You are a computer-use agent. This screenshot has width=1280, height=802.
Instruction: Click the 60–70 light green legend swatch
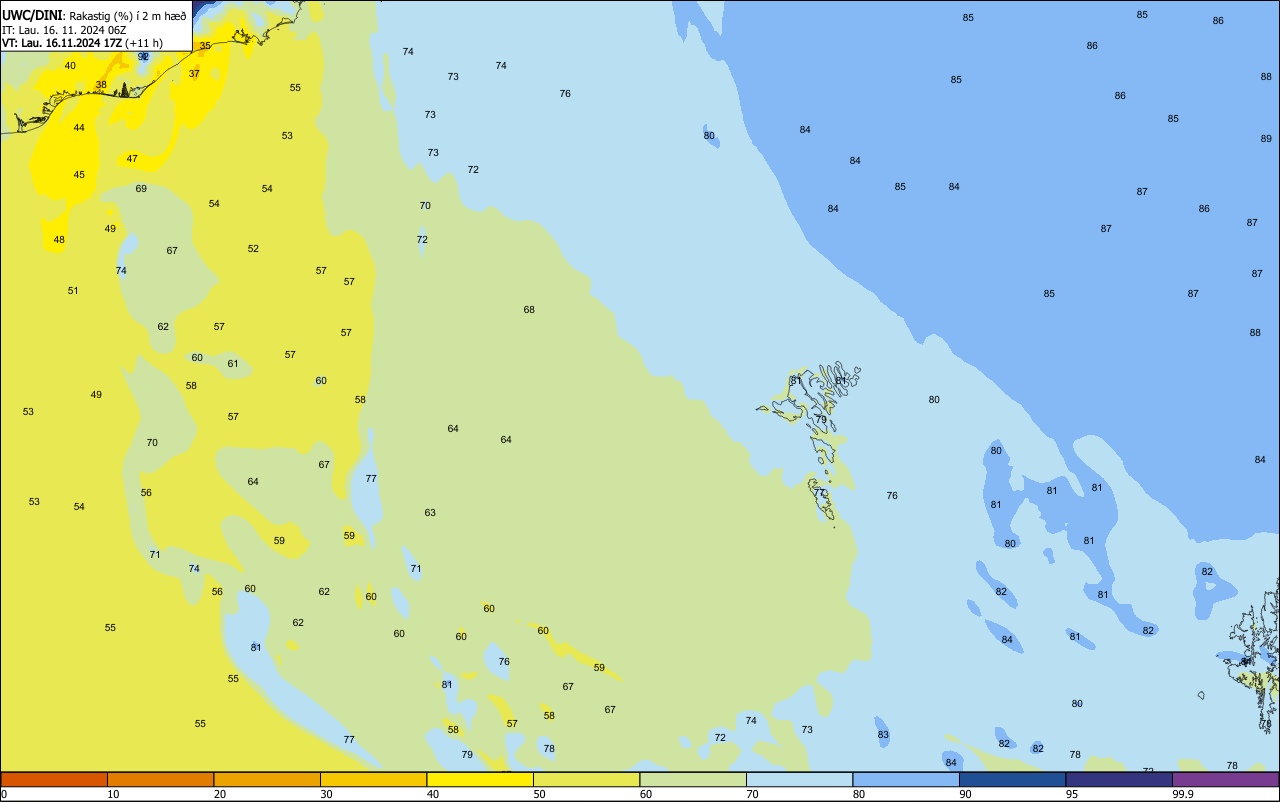click(693, 779)
